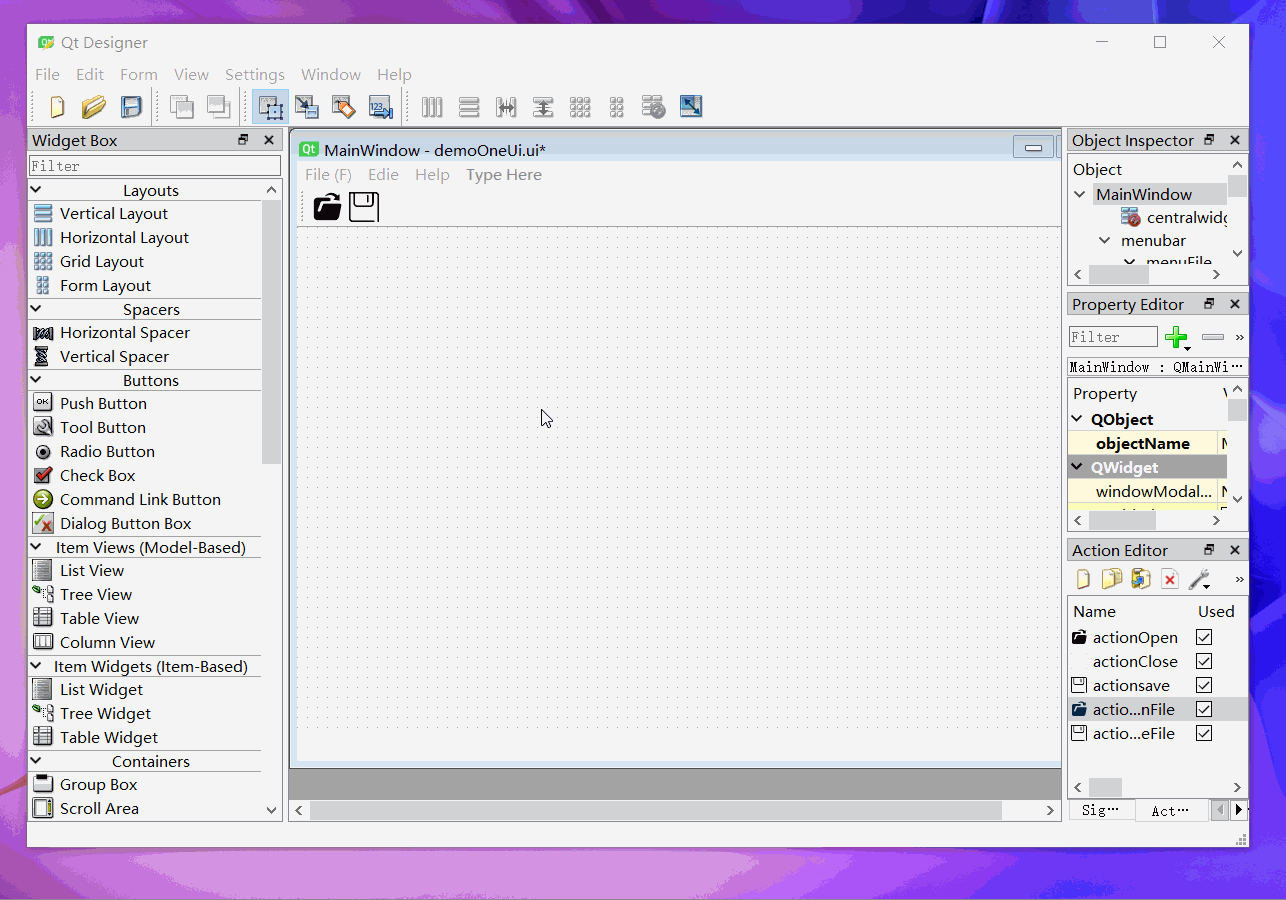Open the Settings menu
Image resolution: width=1286 pixels, height=900 pixels.
[x=255, y=74]
